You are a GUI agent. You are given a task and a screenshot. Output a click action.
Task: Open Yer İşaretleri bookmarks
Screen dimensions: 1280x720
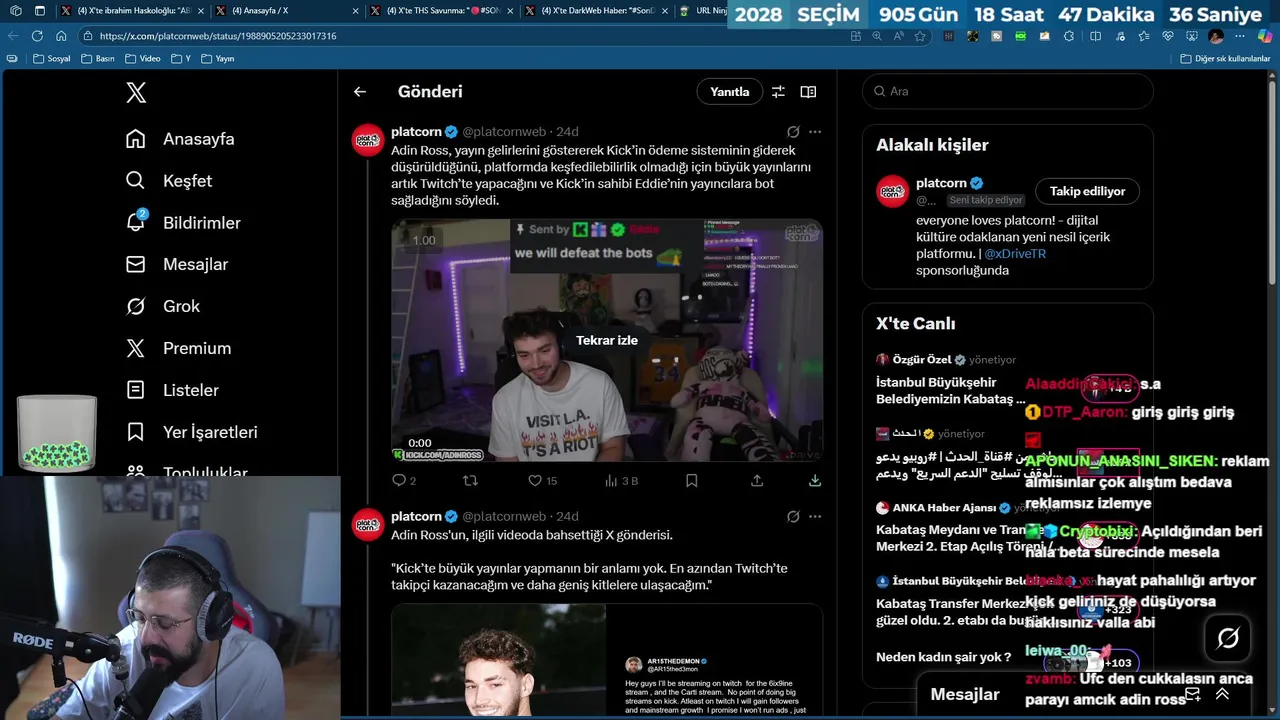[x=192, y=432]
